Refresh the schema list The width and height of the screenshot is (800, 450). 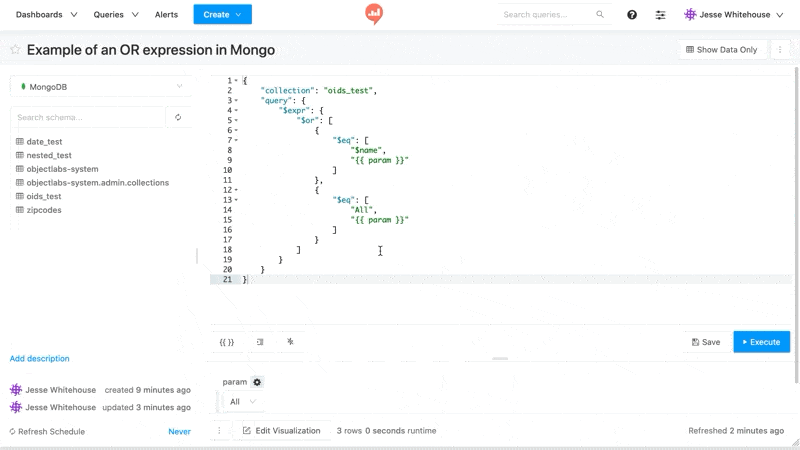click(178, 117)
